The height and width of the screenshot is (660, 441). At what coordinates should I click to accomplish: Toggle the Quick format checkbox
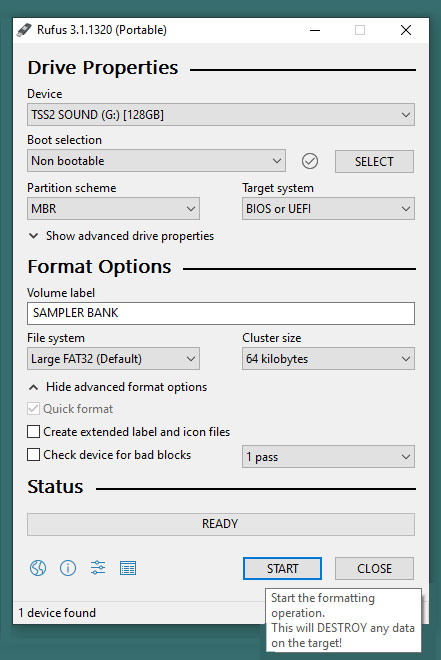click(x=33, y=409)
